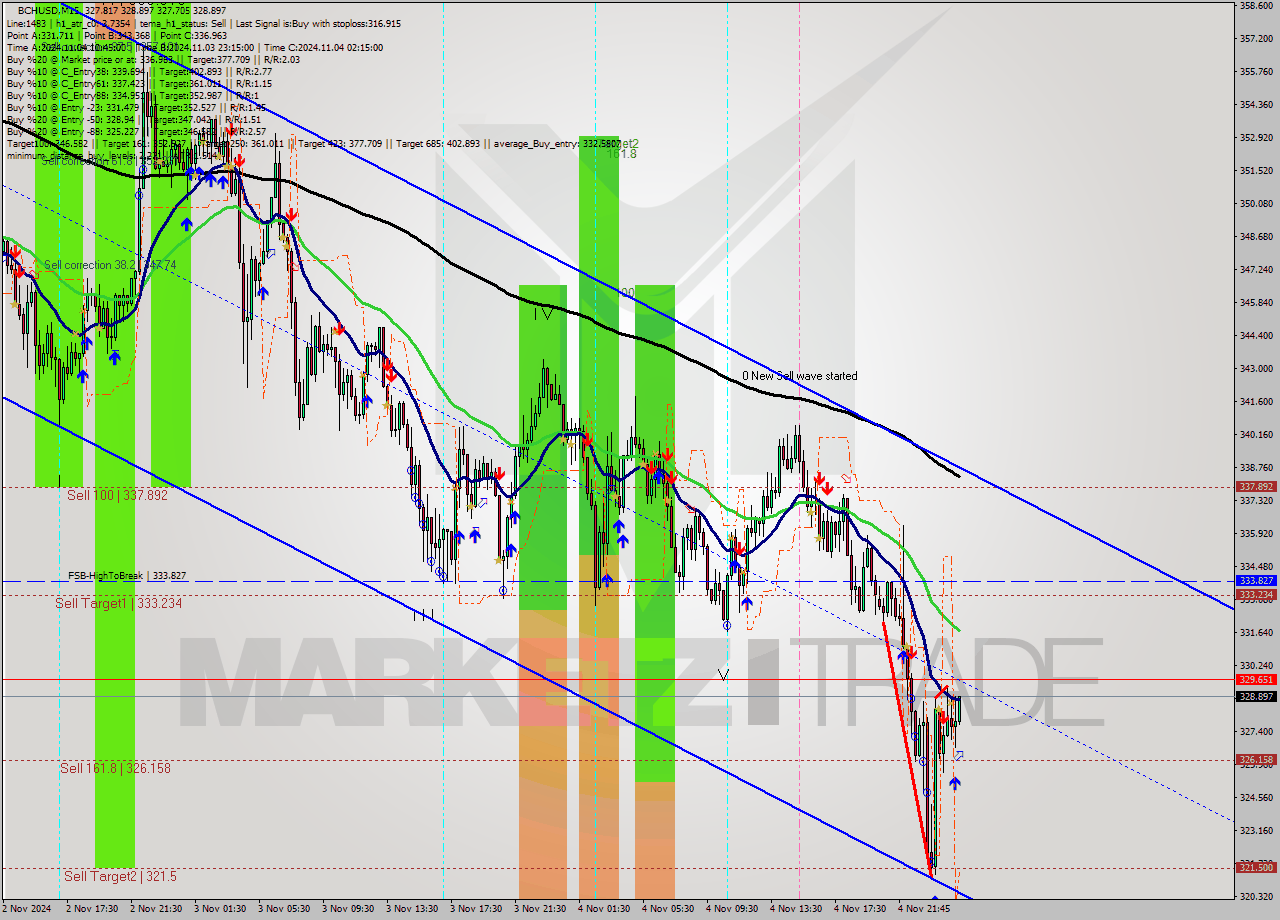The image size is (1280, 920).
Task: Click the 358.600 price scale value
Action: coord(1256,5)
